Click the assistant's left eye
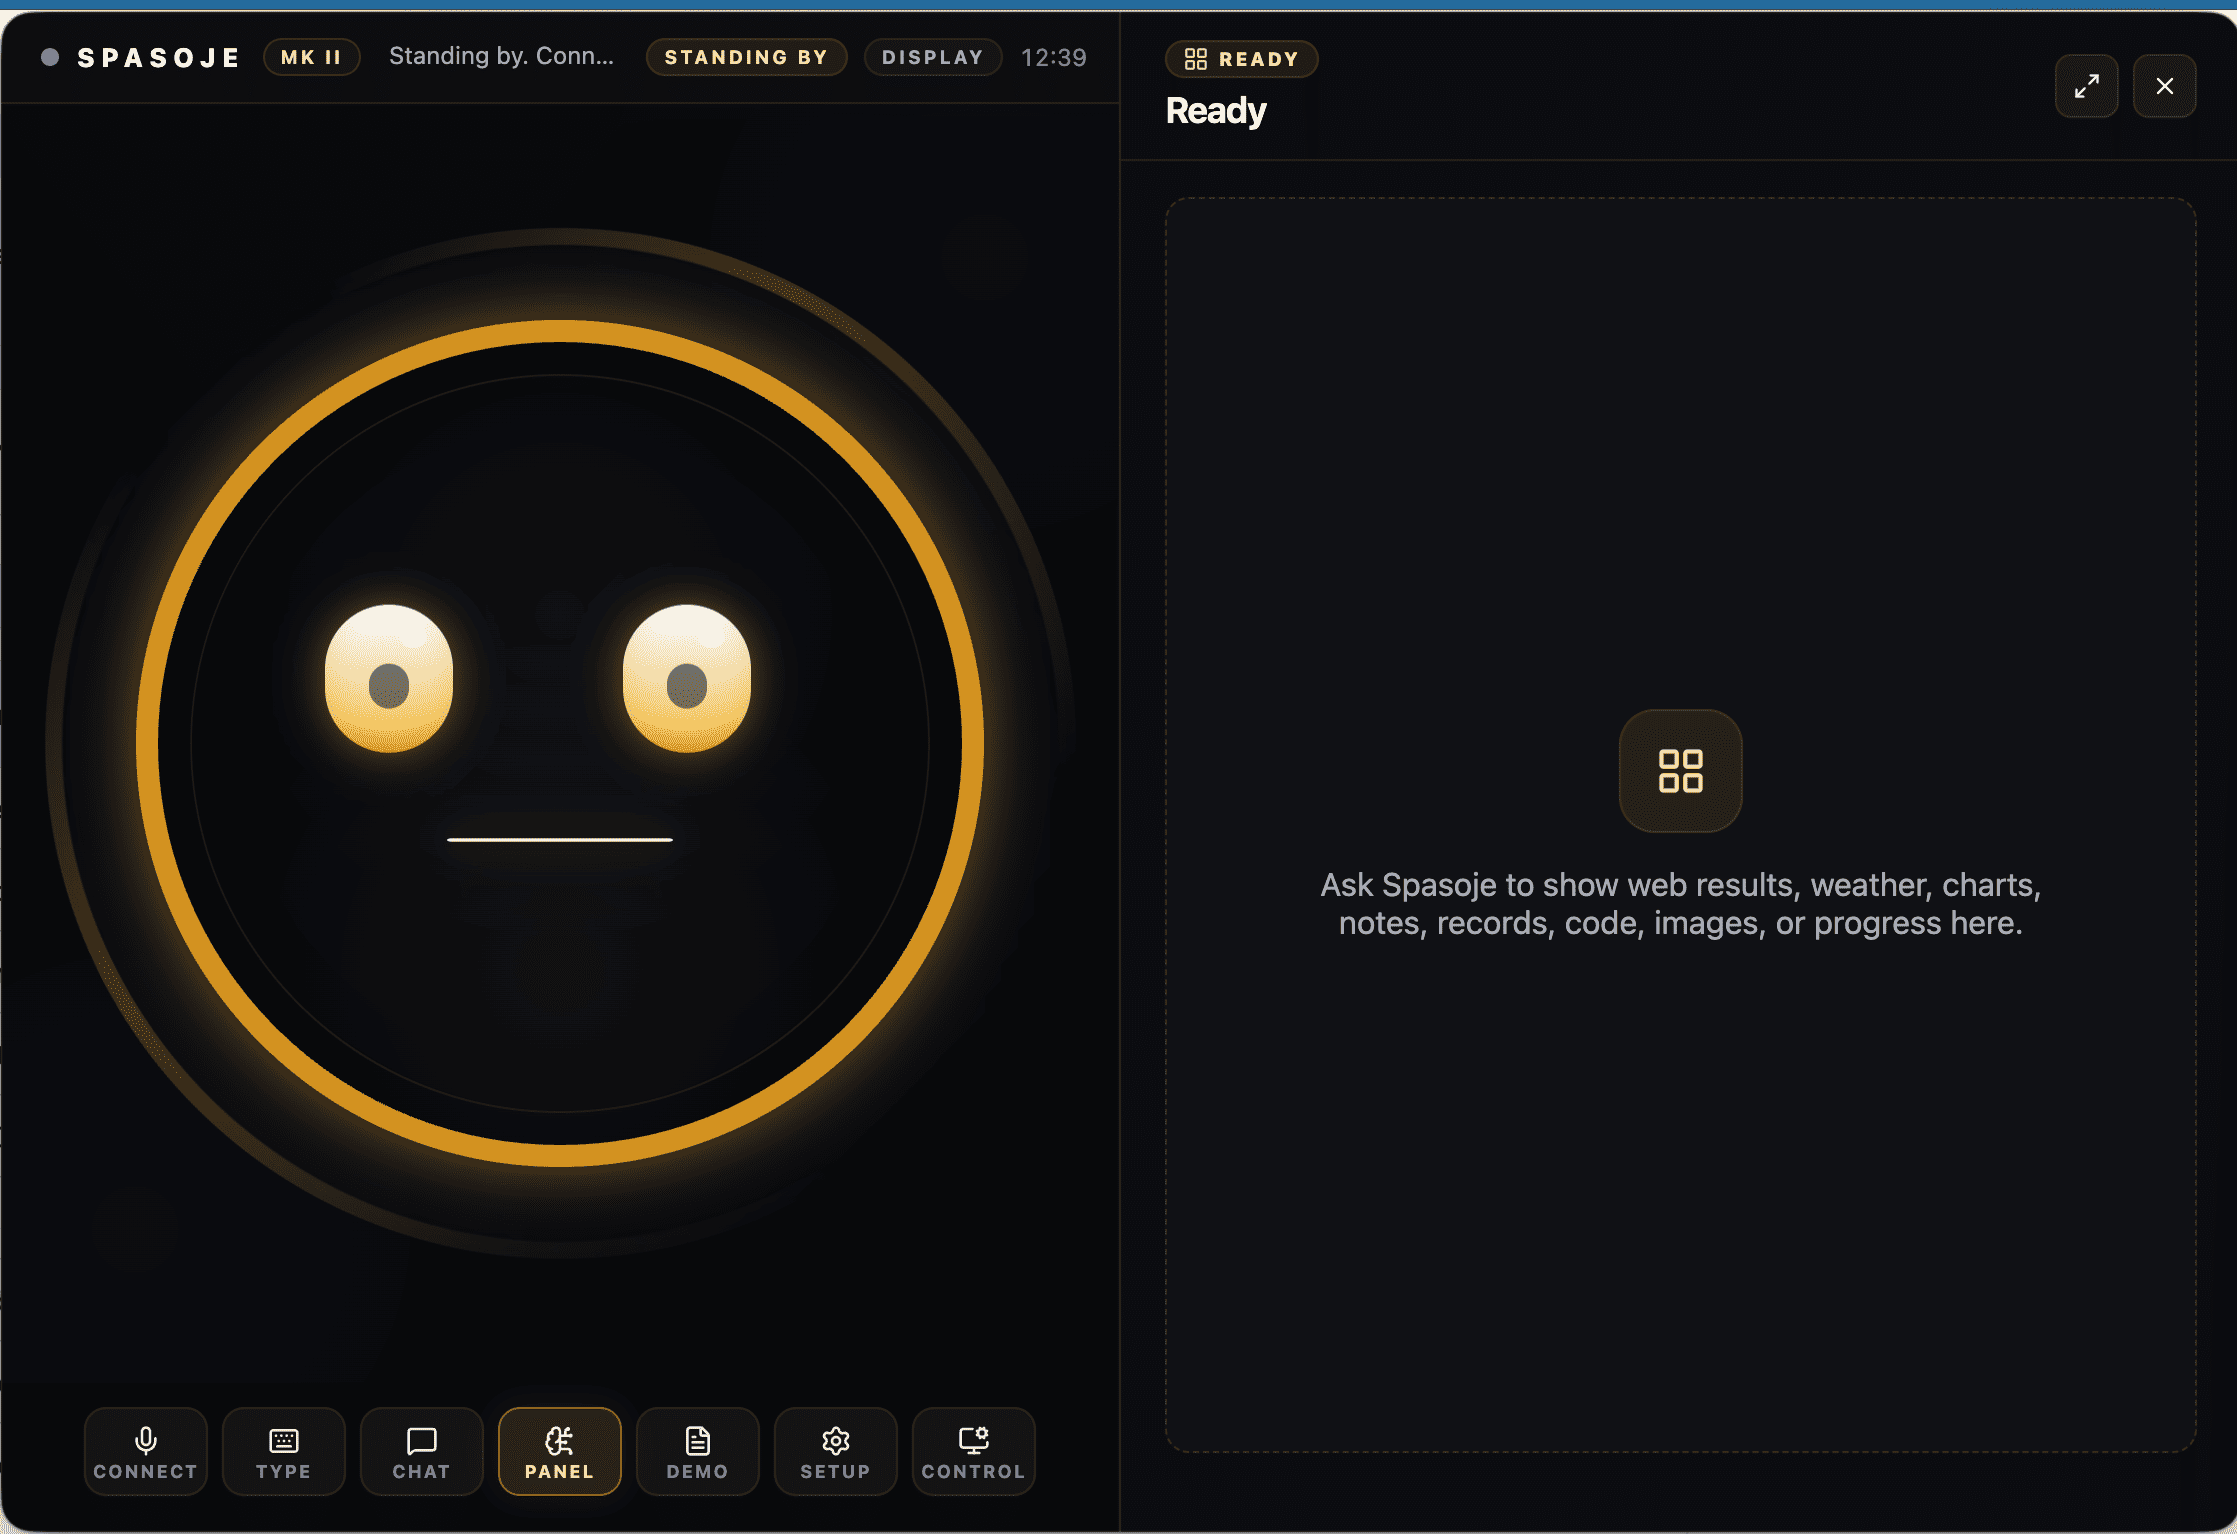The height and width of the screenshot is (1534, 2237). pos(389,678)
